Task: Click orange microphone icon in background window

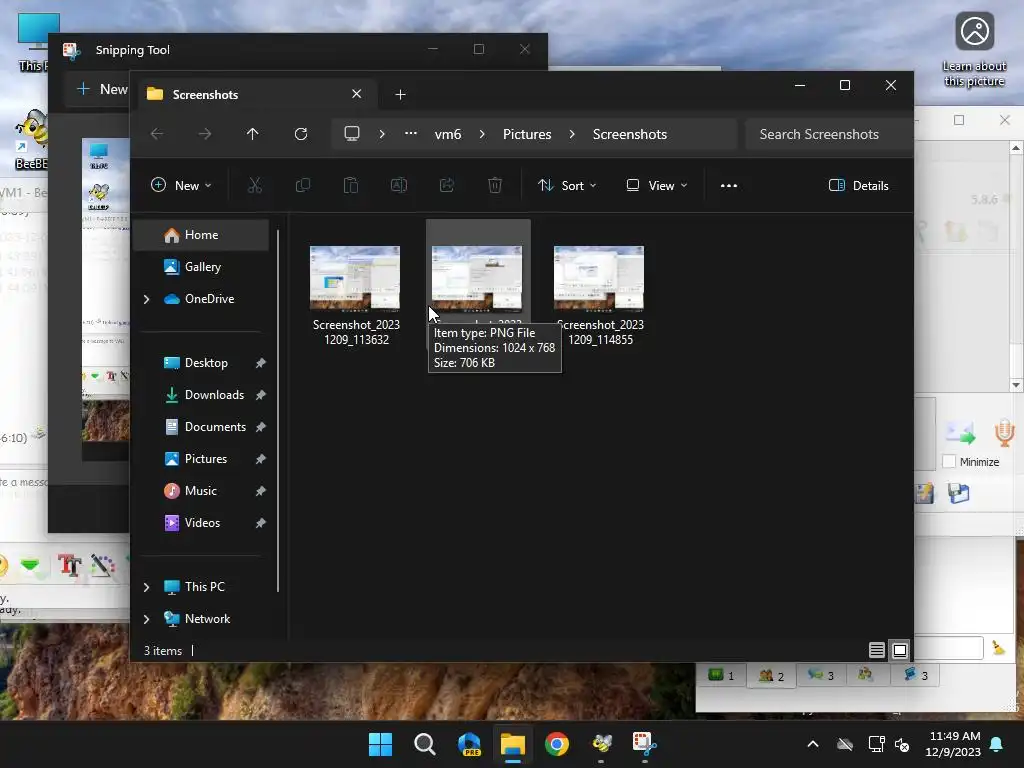Action: pyautogui.click(x=1004, y=432)
